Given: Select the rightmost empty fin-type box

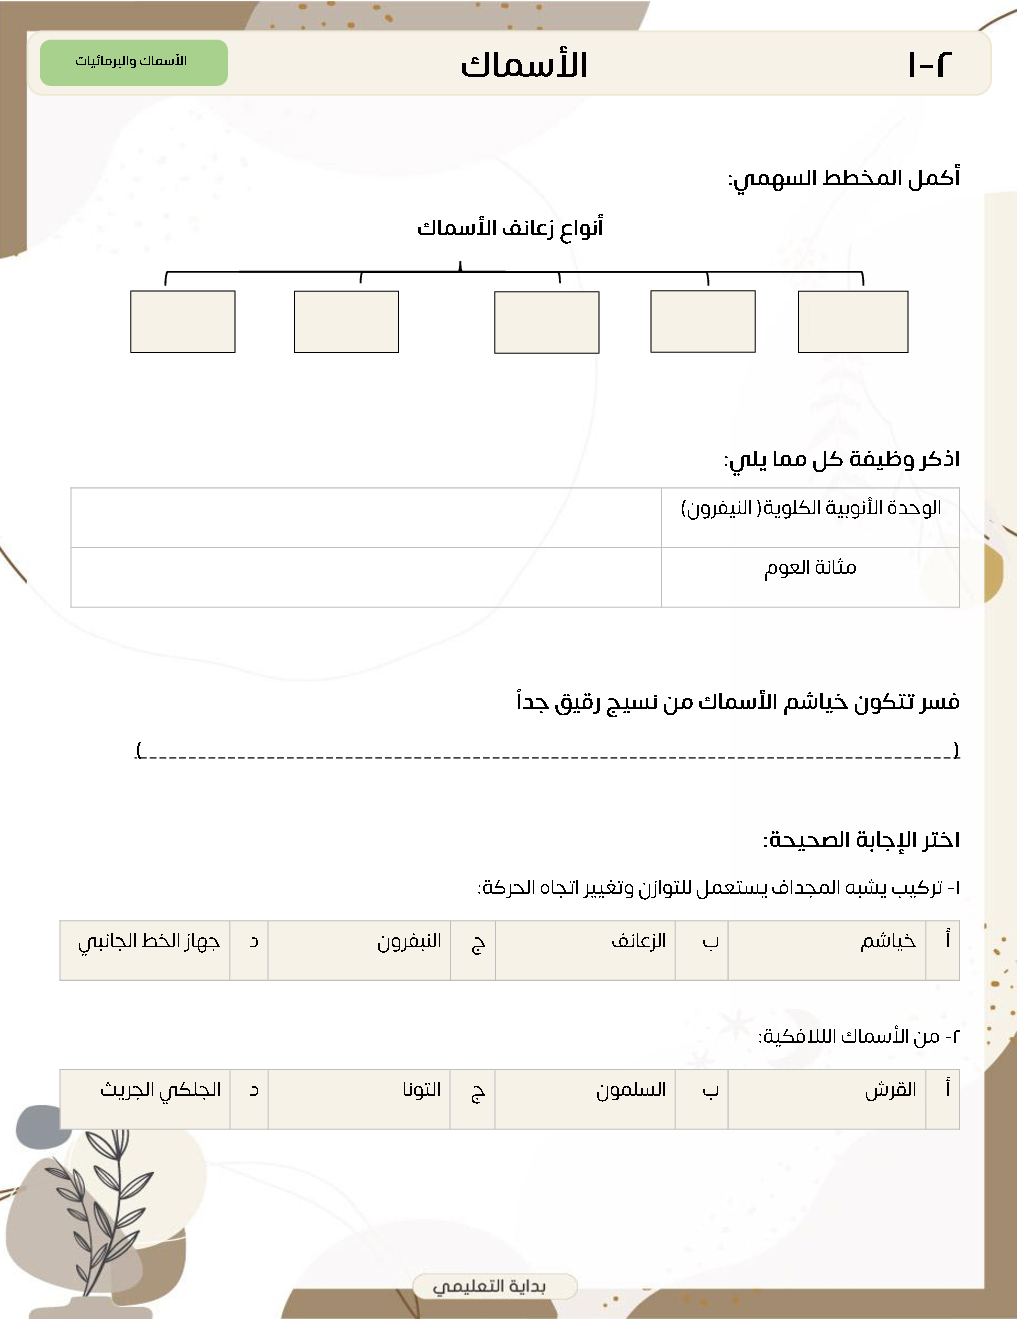Looking at the screenshot, I should [852, 322].
